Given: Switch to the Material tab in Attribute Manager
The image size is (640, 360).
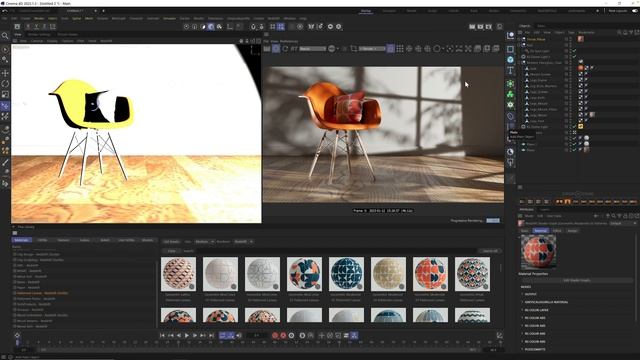Looking at the screenshot, I should (x=540, y=231).
